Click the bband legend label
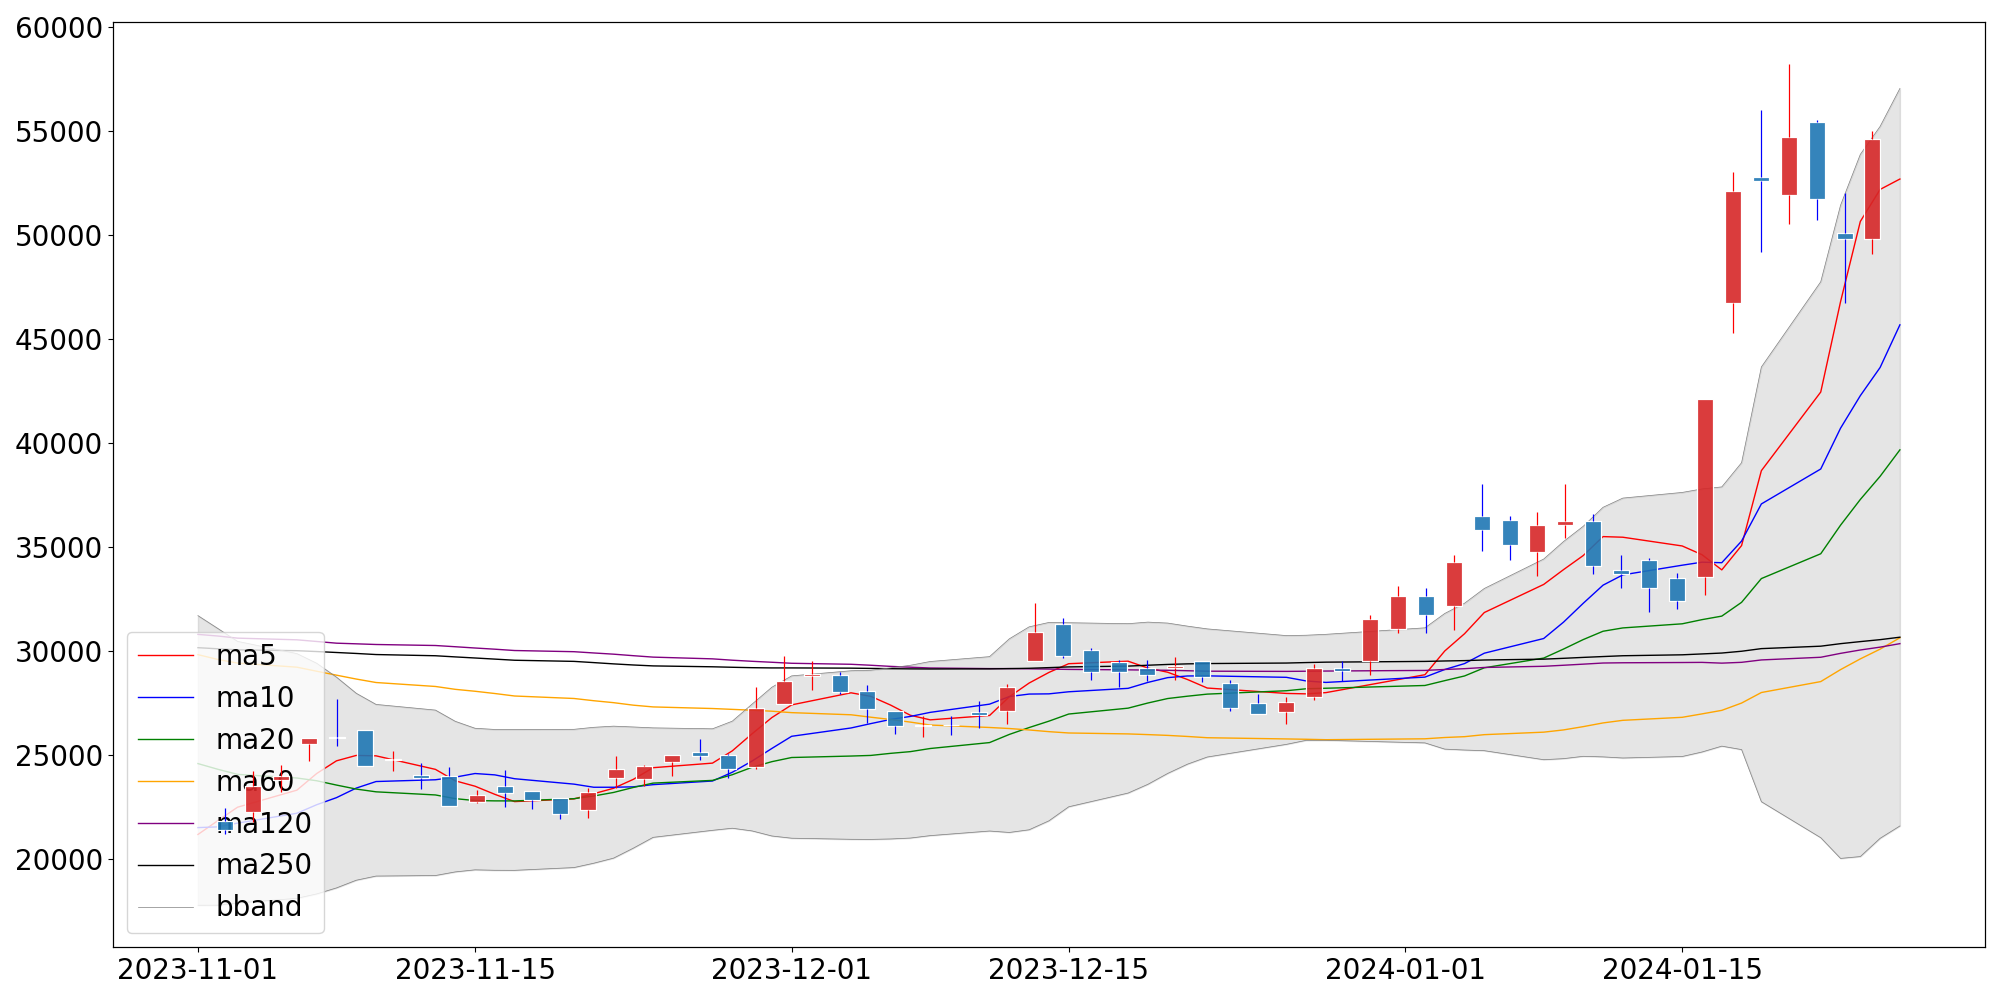 pos(259,906)
